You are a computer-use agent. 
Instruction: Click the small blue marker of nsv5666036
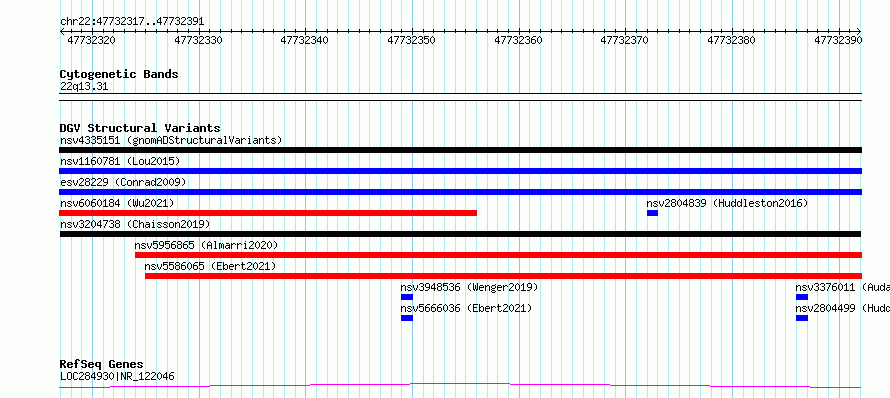[406, 318]
